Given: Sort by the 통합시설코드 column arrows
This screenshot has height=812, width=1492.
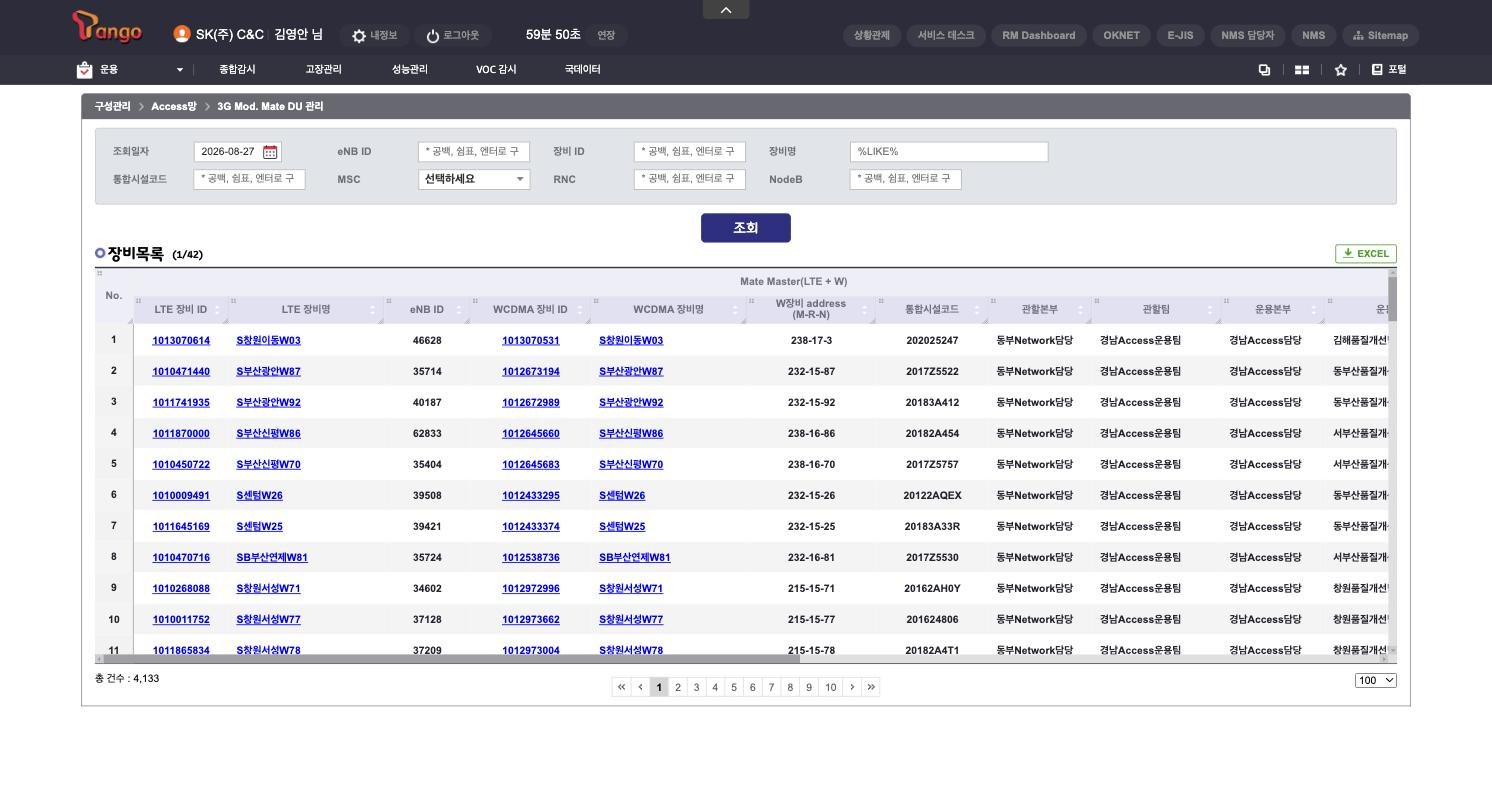Looking at the screenshot, I should (x=977, y=310).
